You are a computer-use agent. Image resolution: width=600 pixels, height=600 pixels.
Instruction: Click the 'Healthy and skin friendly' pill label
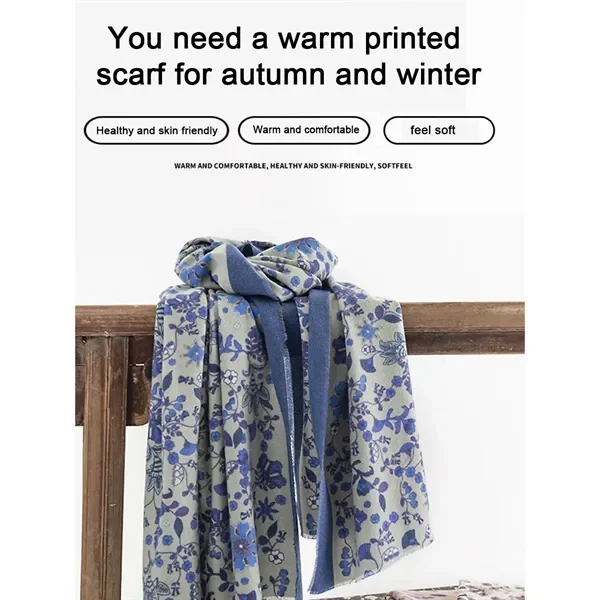156,130
